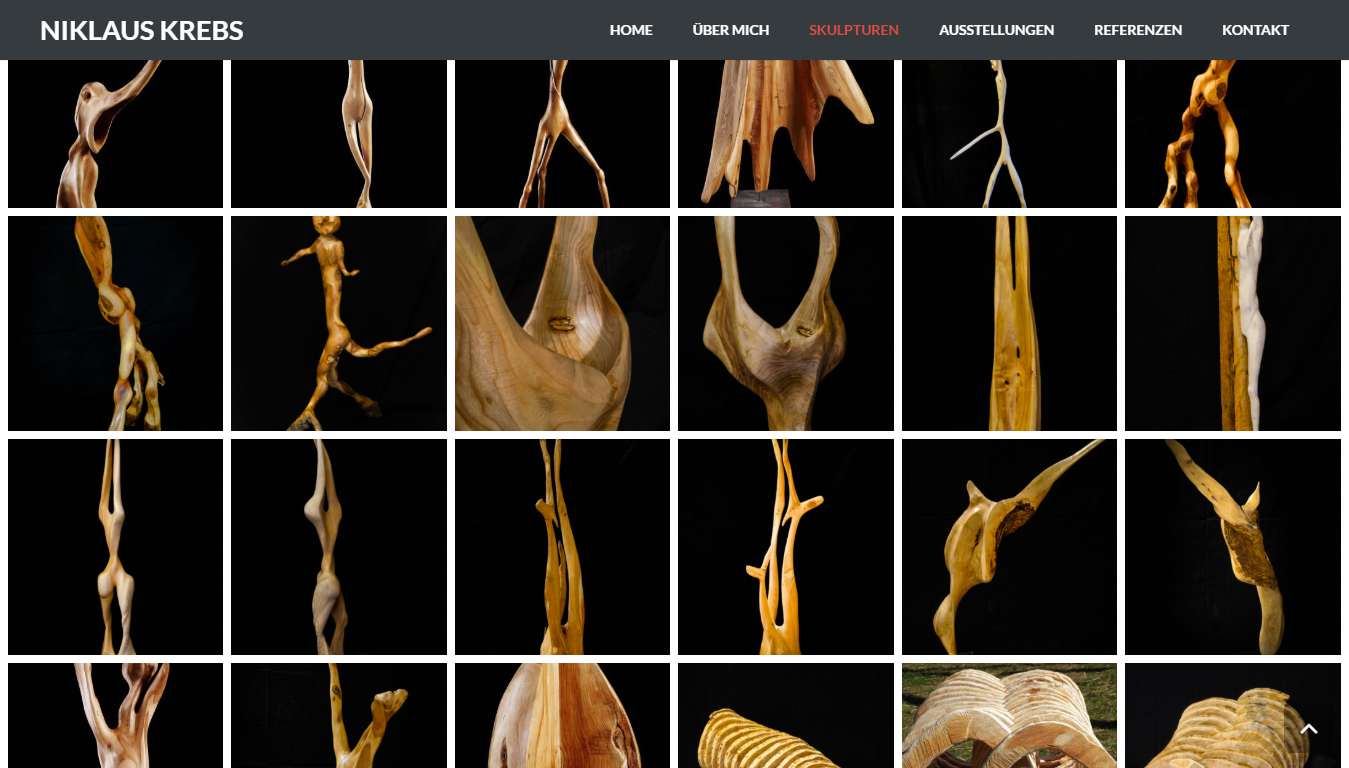Image resolution: width=1349 pixels, height=768 pixels.
Task: Open the Home menu item
Action: click(631, 30)
